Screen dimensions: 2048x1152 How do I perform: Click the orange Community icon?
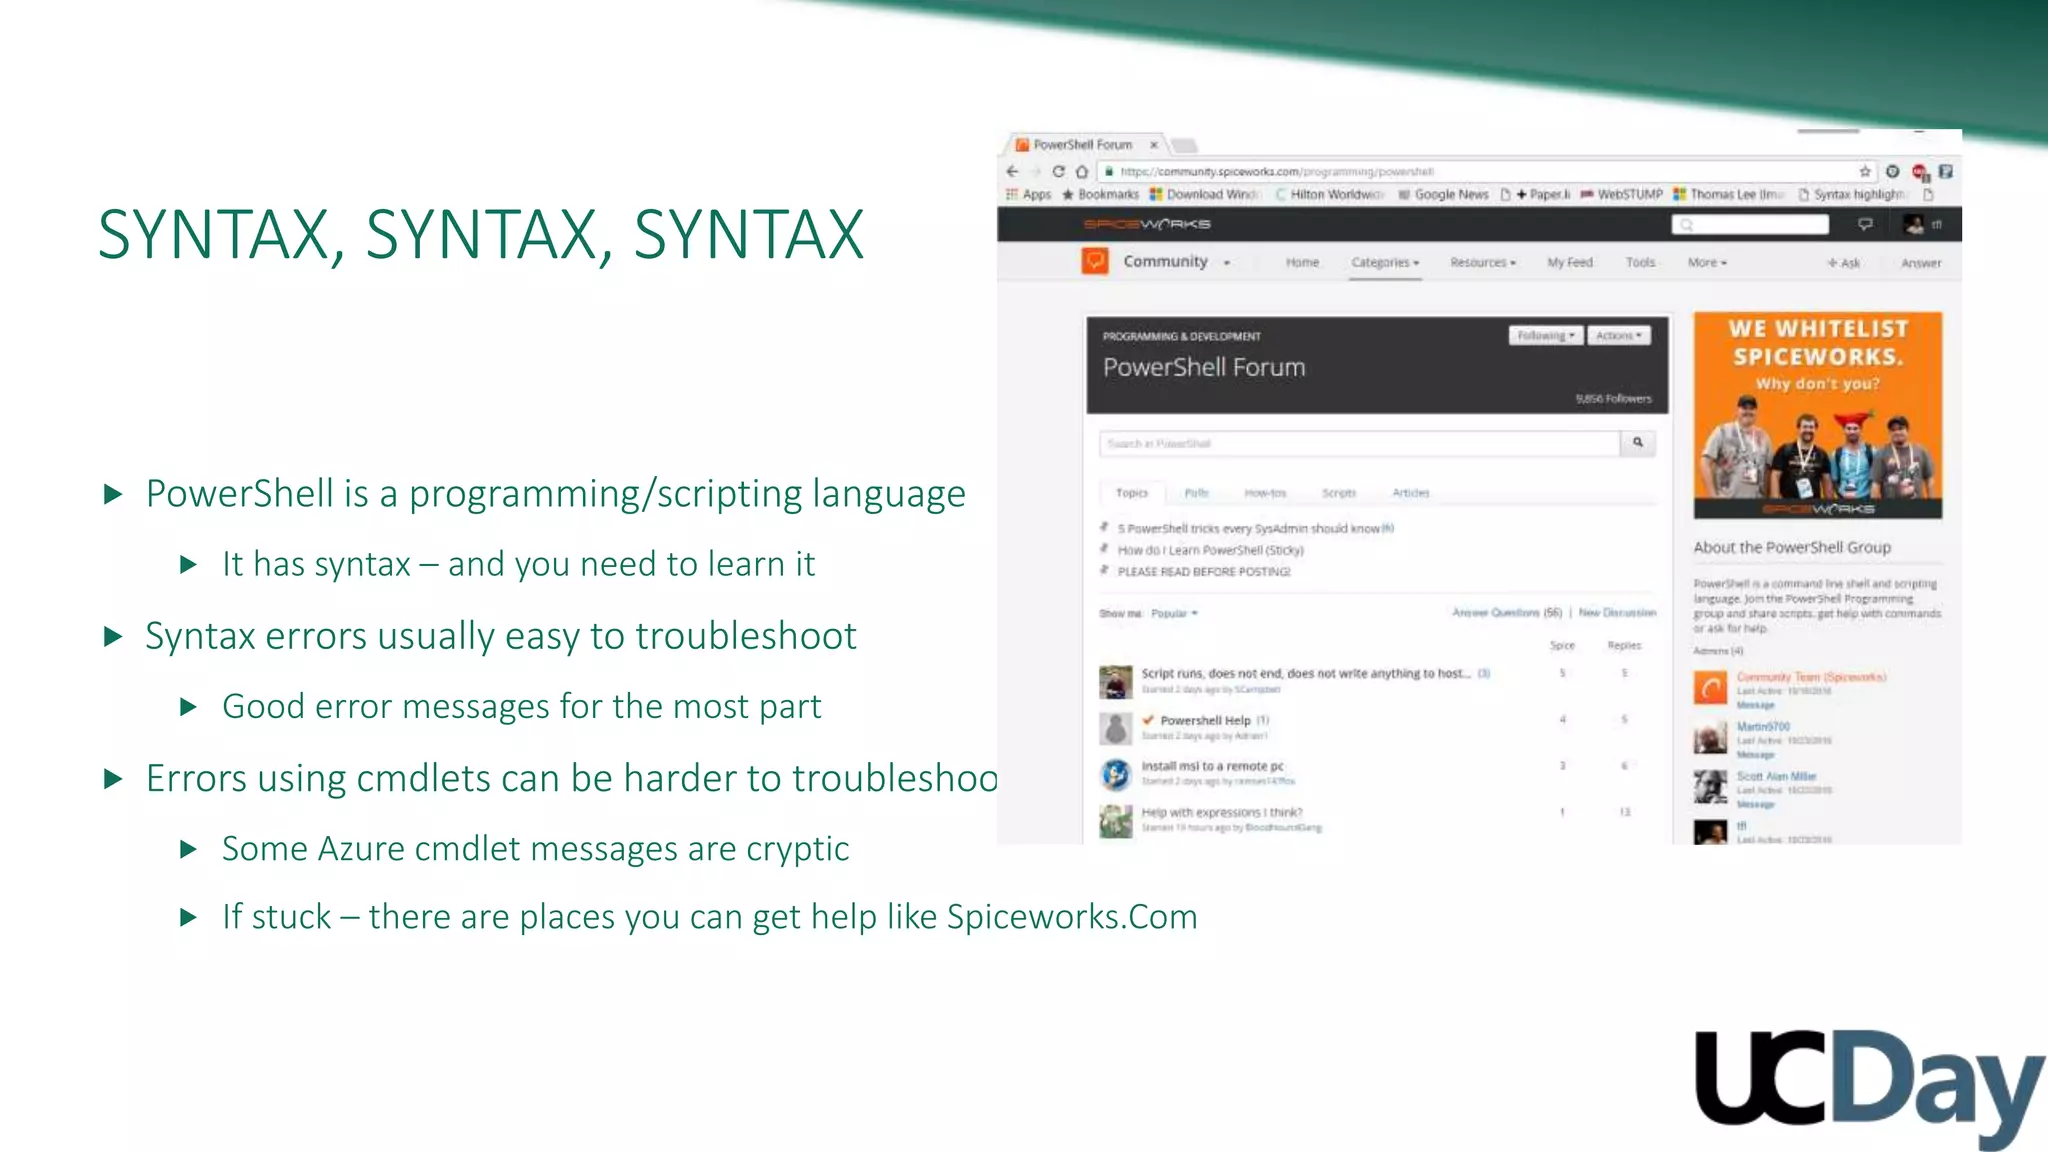tap(1095, 261)
